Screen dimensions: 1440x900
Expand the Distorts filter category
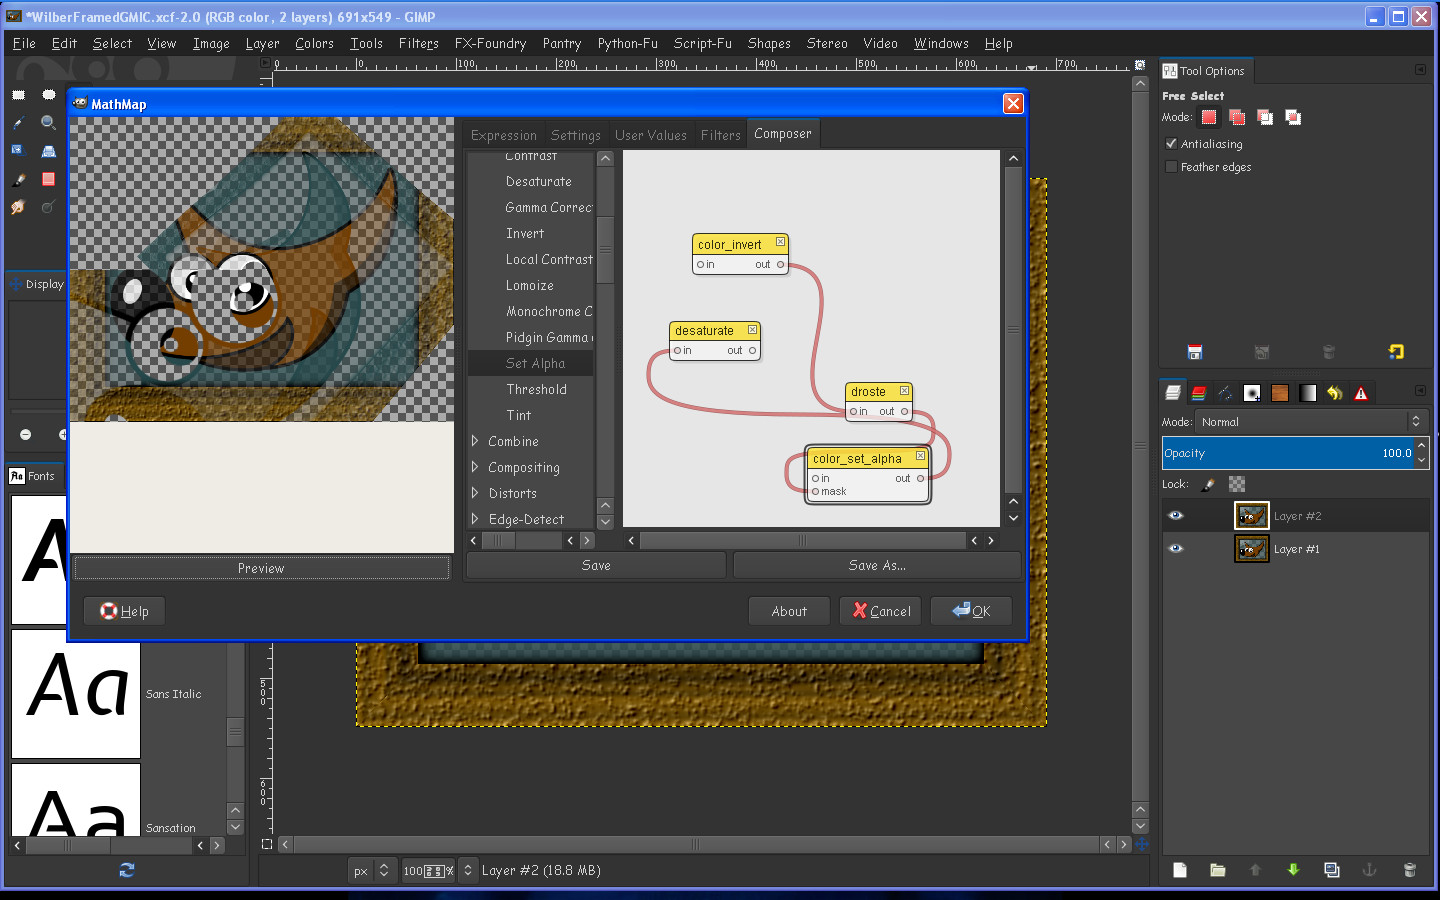pos(475,493)
